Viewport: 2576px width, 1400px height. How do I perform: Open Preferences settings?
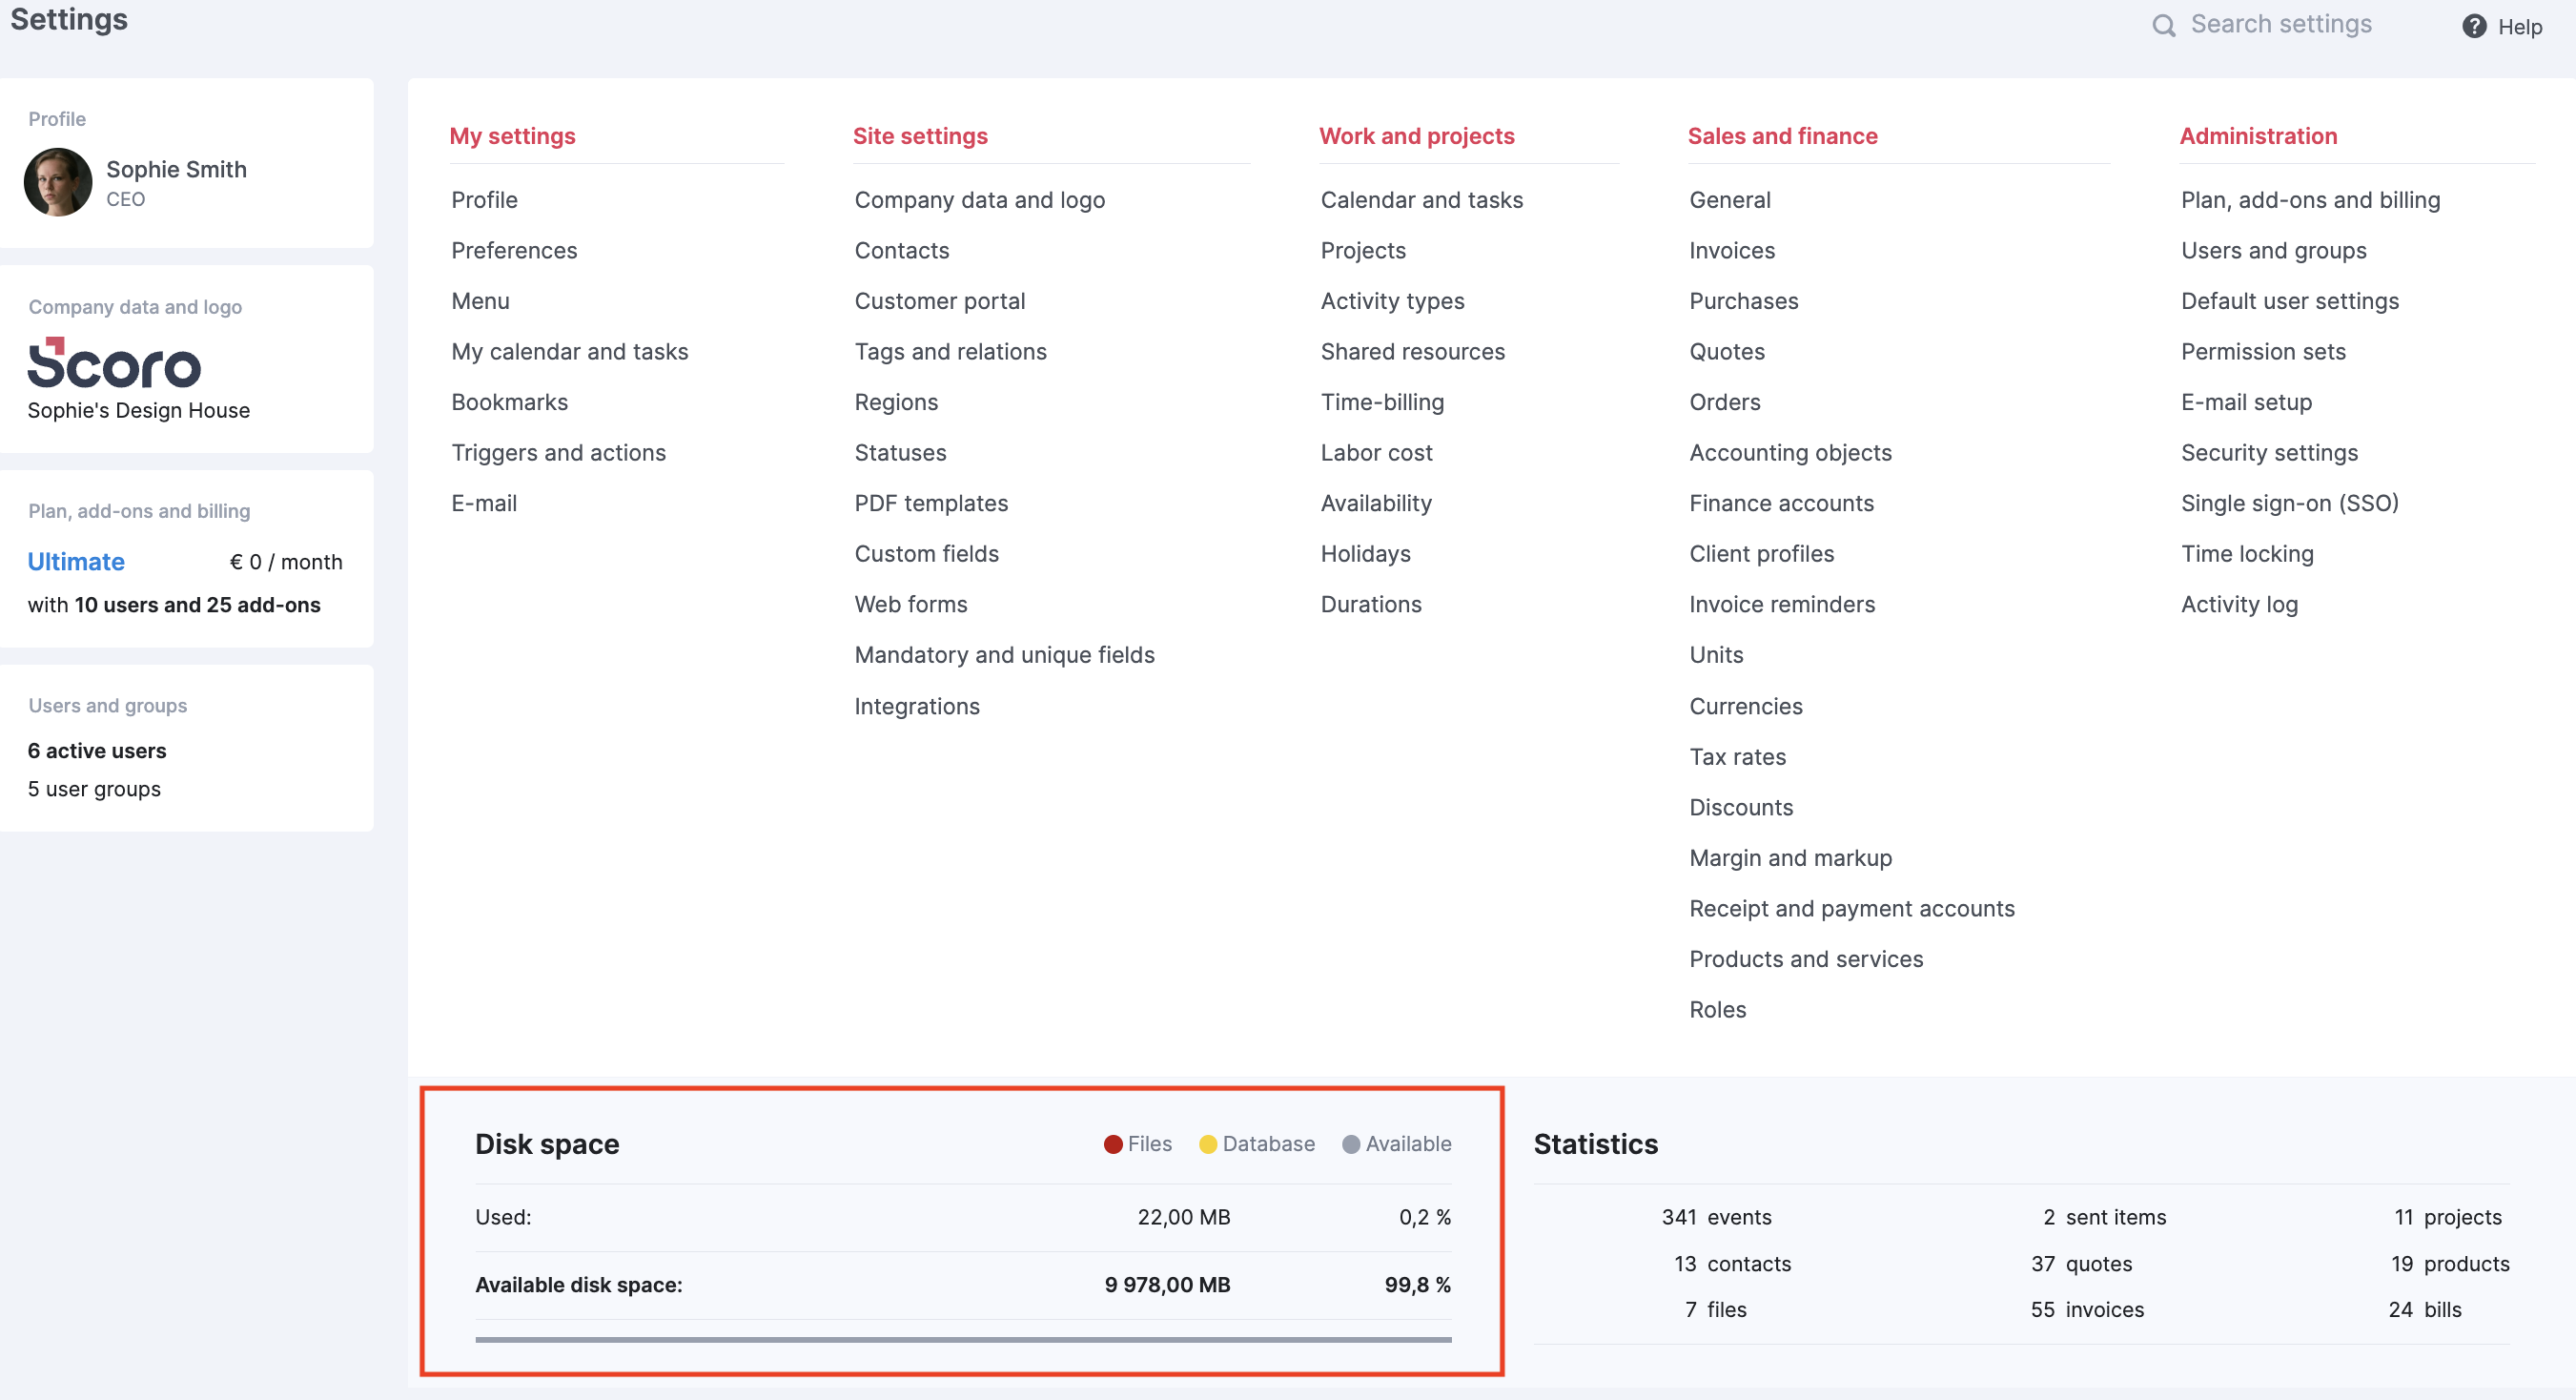pyautogui.click(x=514, y=250)
